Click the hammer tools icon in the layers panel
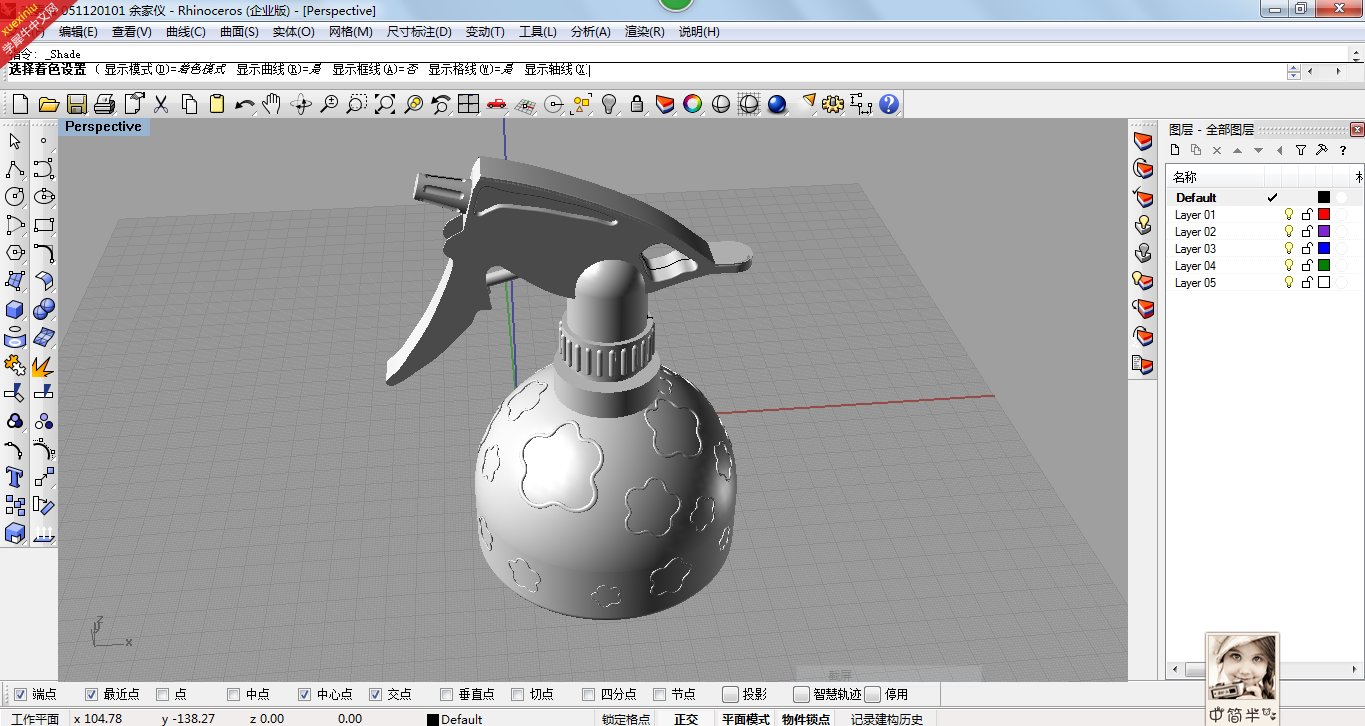The width and height of the screenshot is (1365, 726). tap(1321, 150)
